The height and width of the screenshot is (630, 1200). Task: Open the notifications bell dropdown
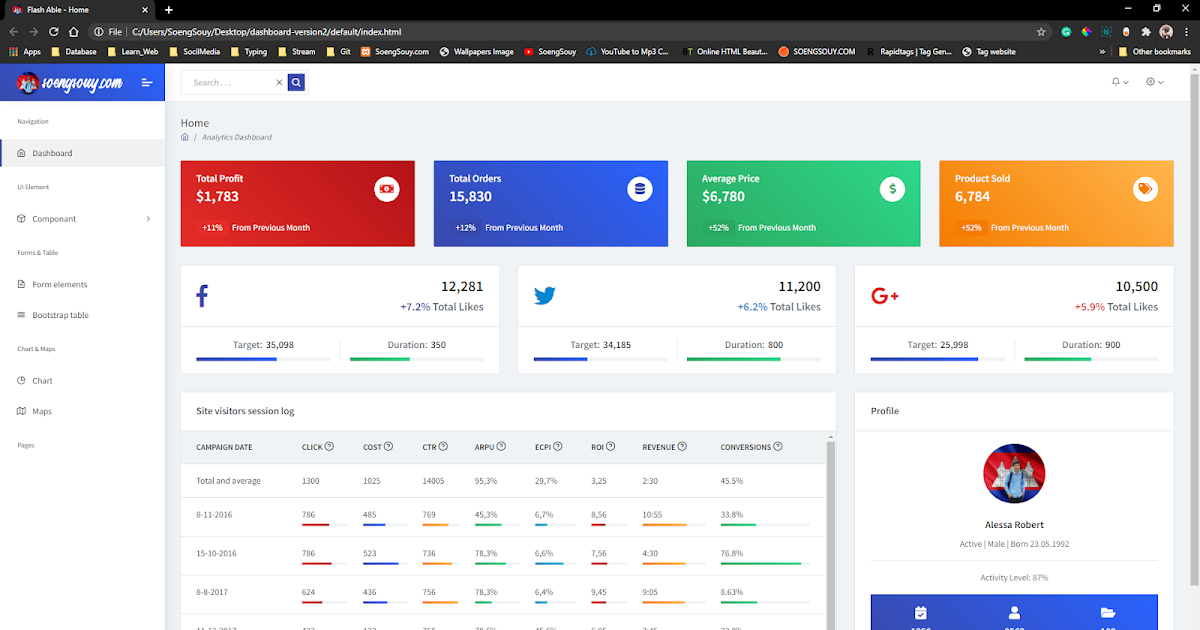point(1116,82)
